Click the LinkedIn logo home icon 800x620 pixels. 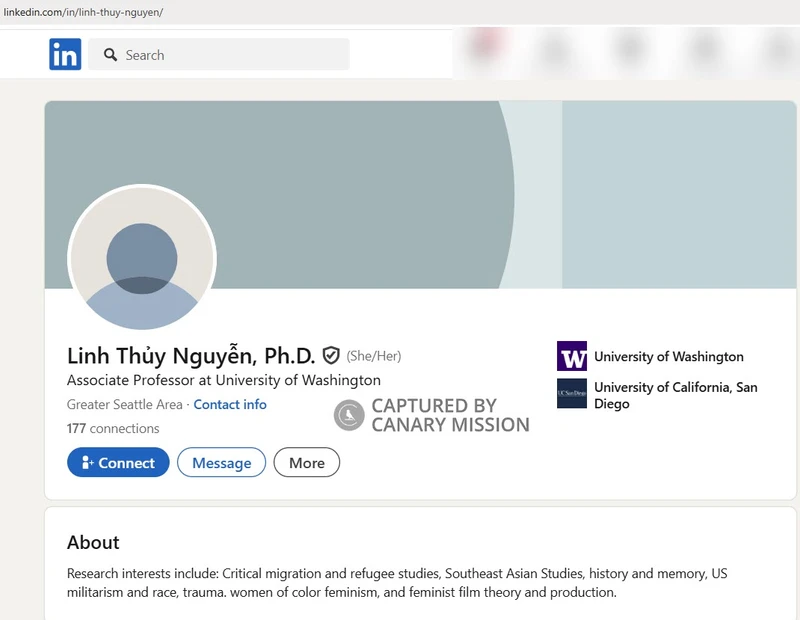pos(65,55)
